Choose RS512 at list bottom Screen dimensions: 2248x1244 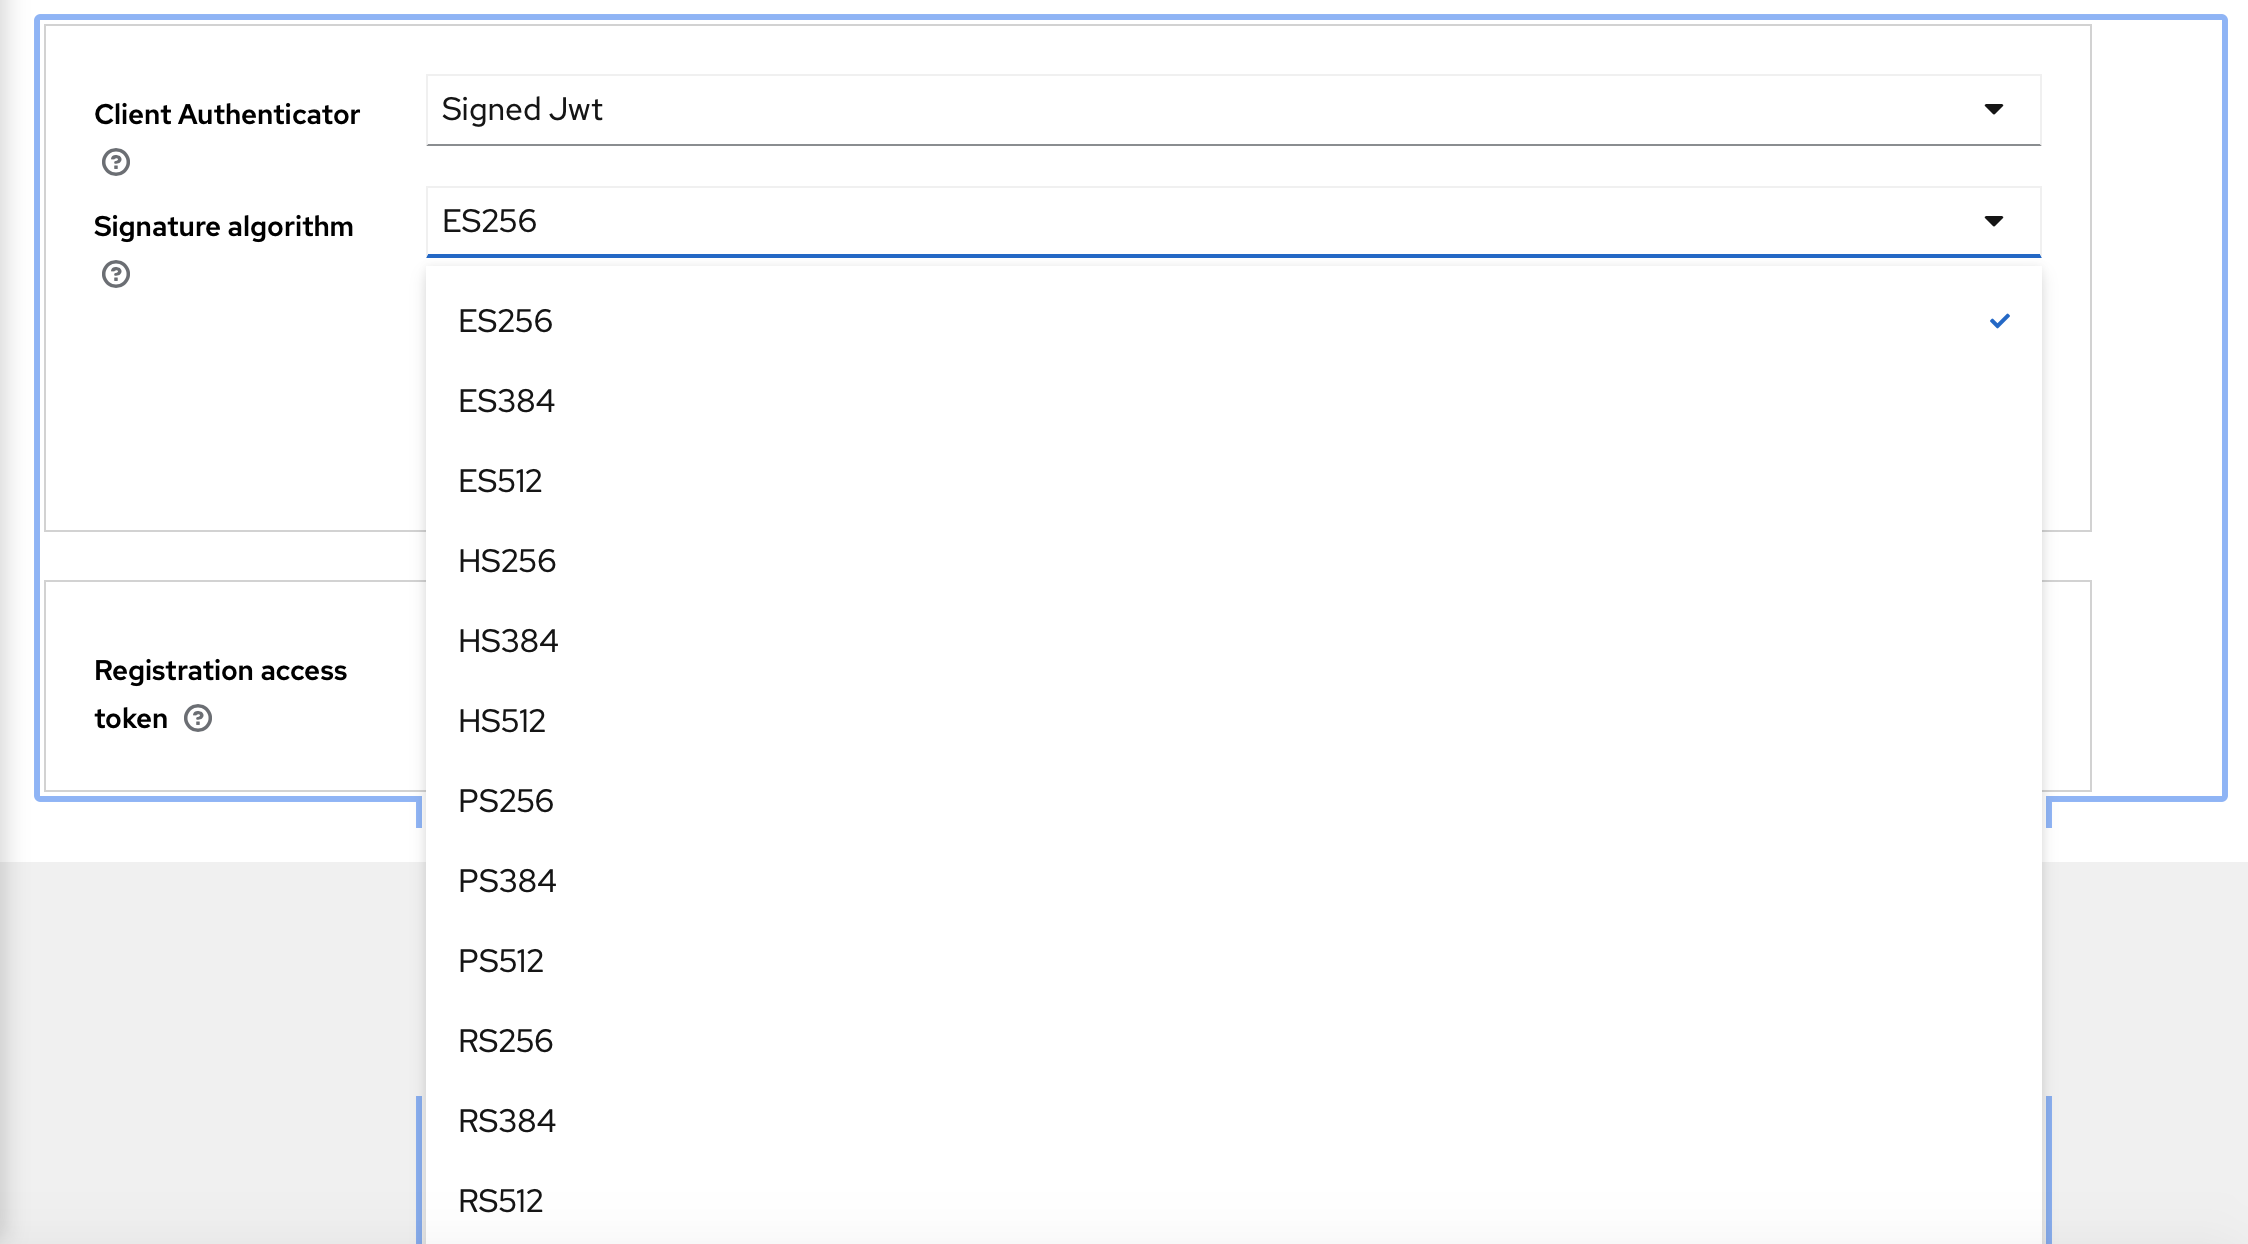[1233, 1201]
